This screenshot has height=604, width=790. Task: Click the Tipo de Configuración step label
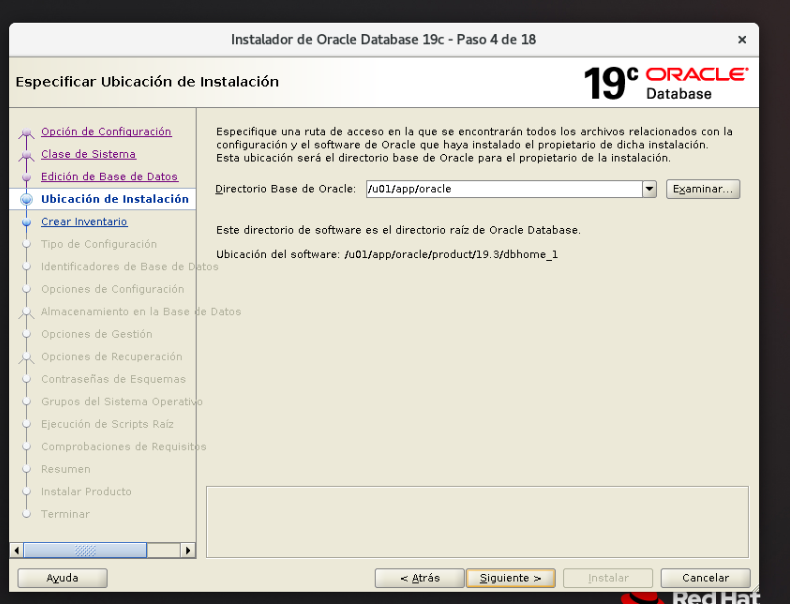(x=99, y=244)
